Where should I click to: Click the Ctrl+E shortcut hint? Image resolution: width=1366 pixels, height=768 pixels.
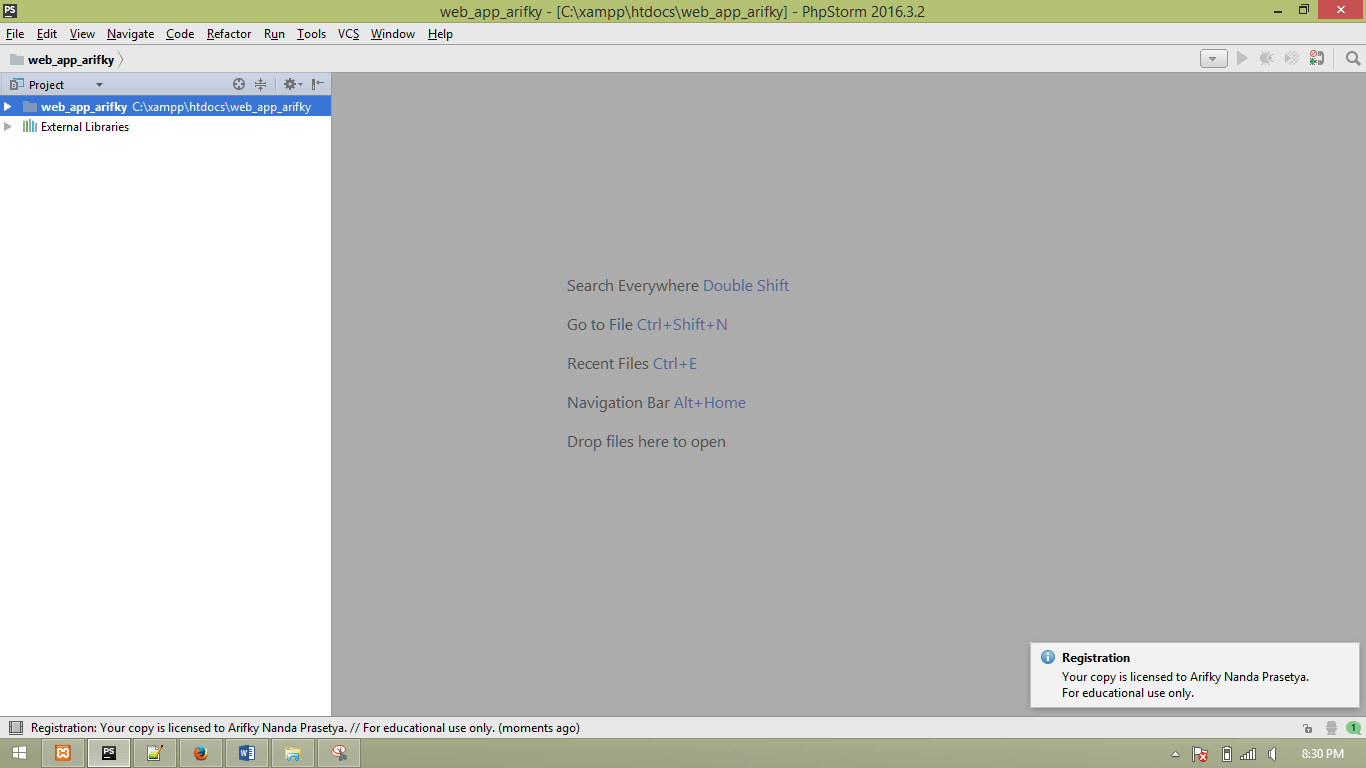coord(675,364)
